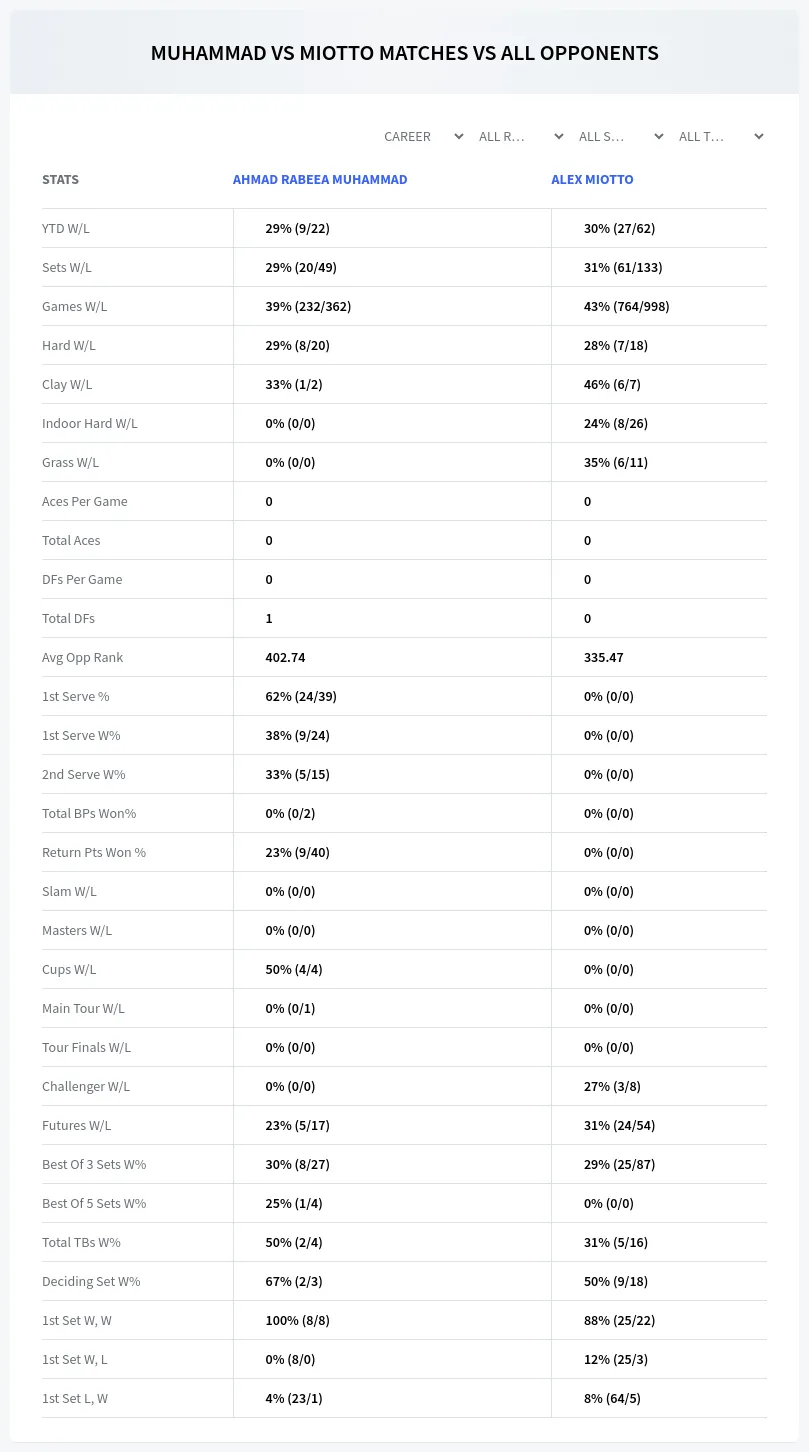Click the chevron arrow beside CAREER
Viewport: 809px width, 1452px height.
tap(458, 136)
